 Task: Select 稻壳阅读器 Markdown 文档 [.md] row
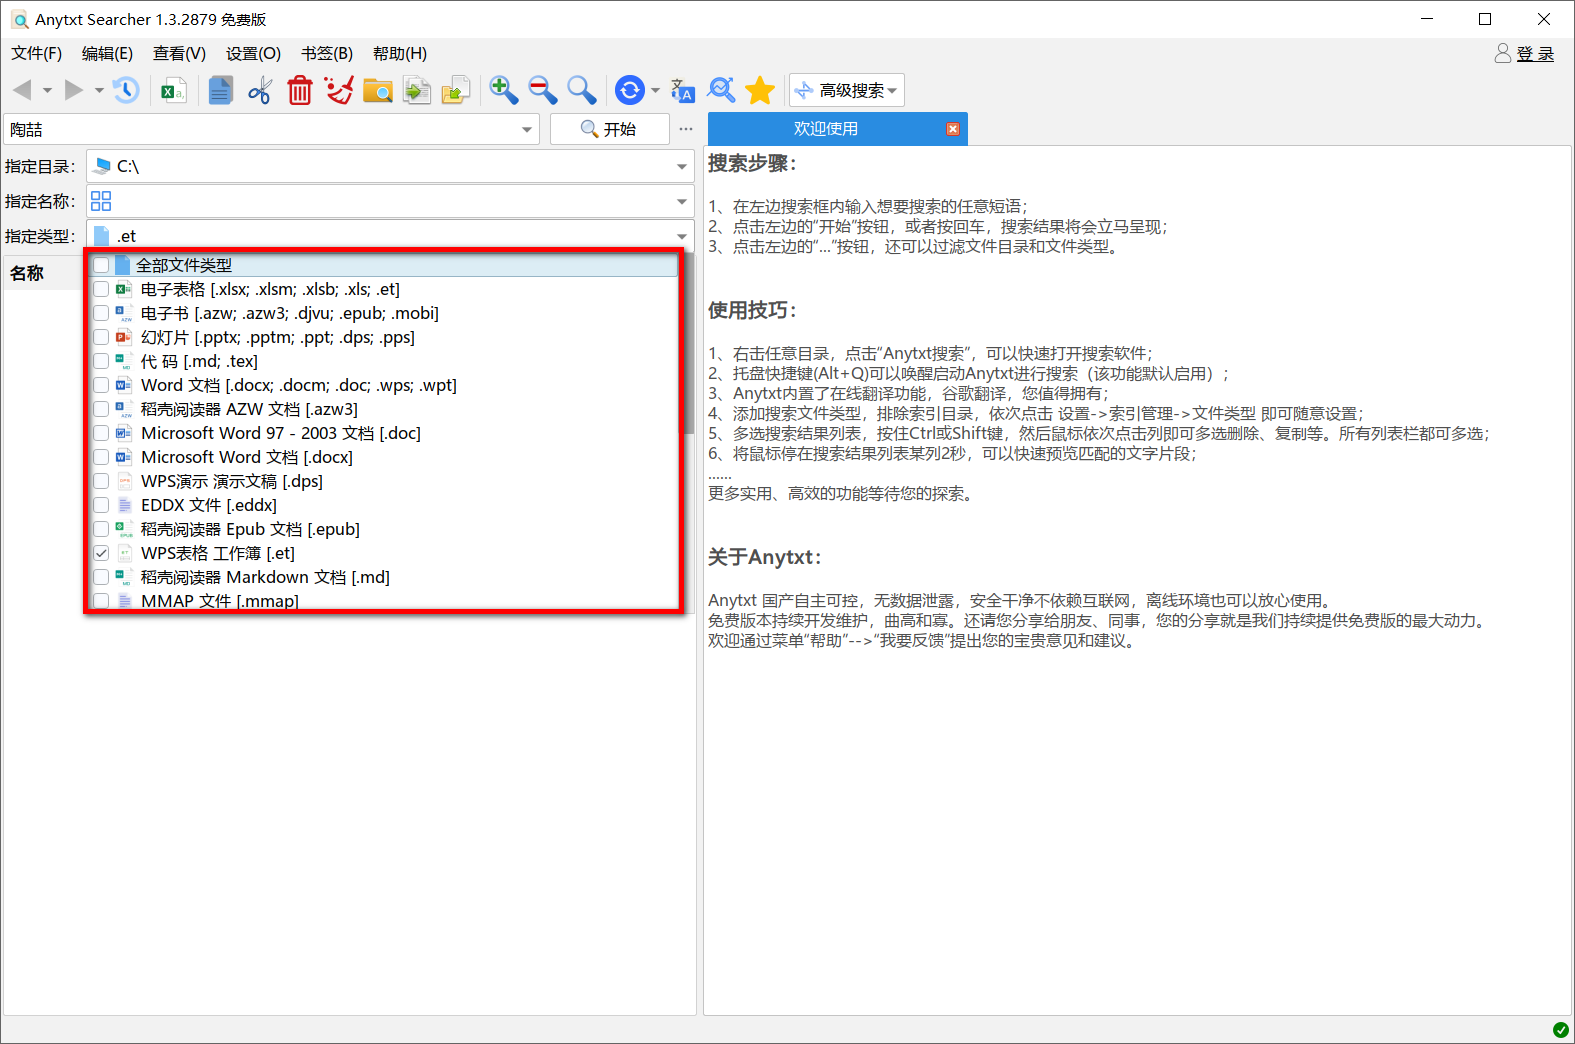click(x=385, y=577)
